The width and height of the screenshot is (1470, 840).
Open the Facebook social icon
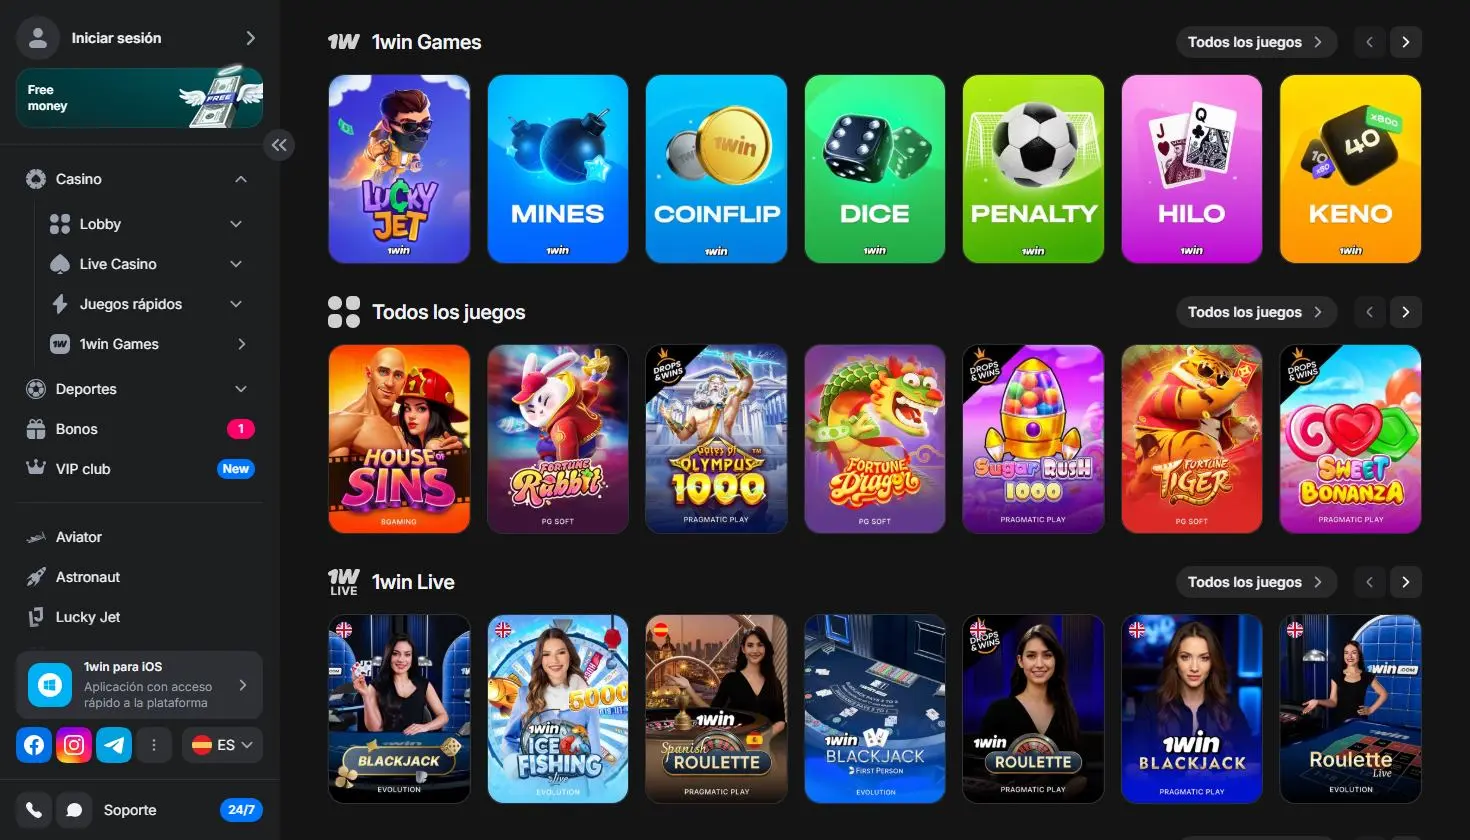pyautogui.click(x=34, y=745)
